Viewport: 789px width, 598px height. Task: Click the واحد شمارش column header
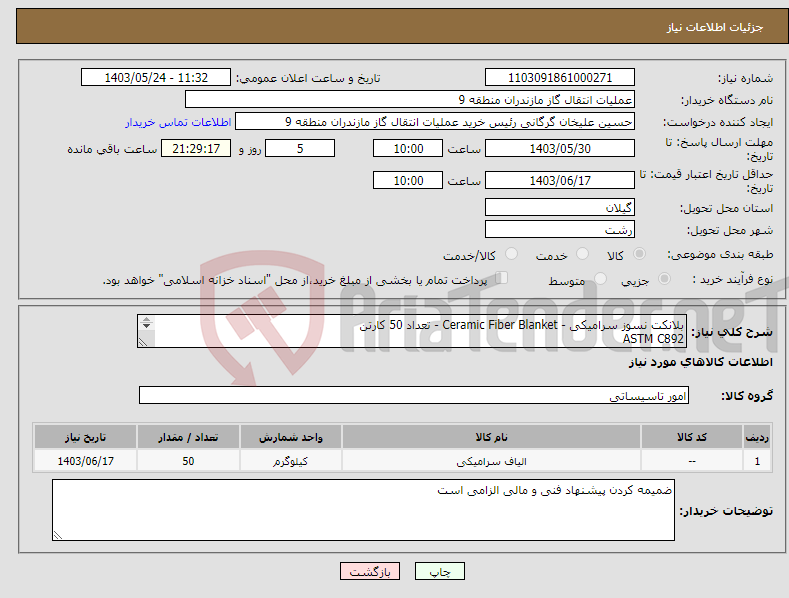290,437
